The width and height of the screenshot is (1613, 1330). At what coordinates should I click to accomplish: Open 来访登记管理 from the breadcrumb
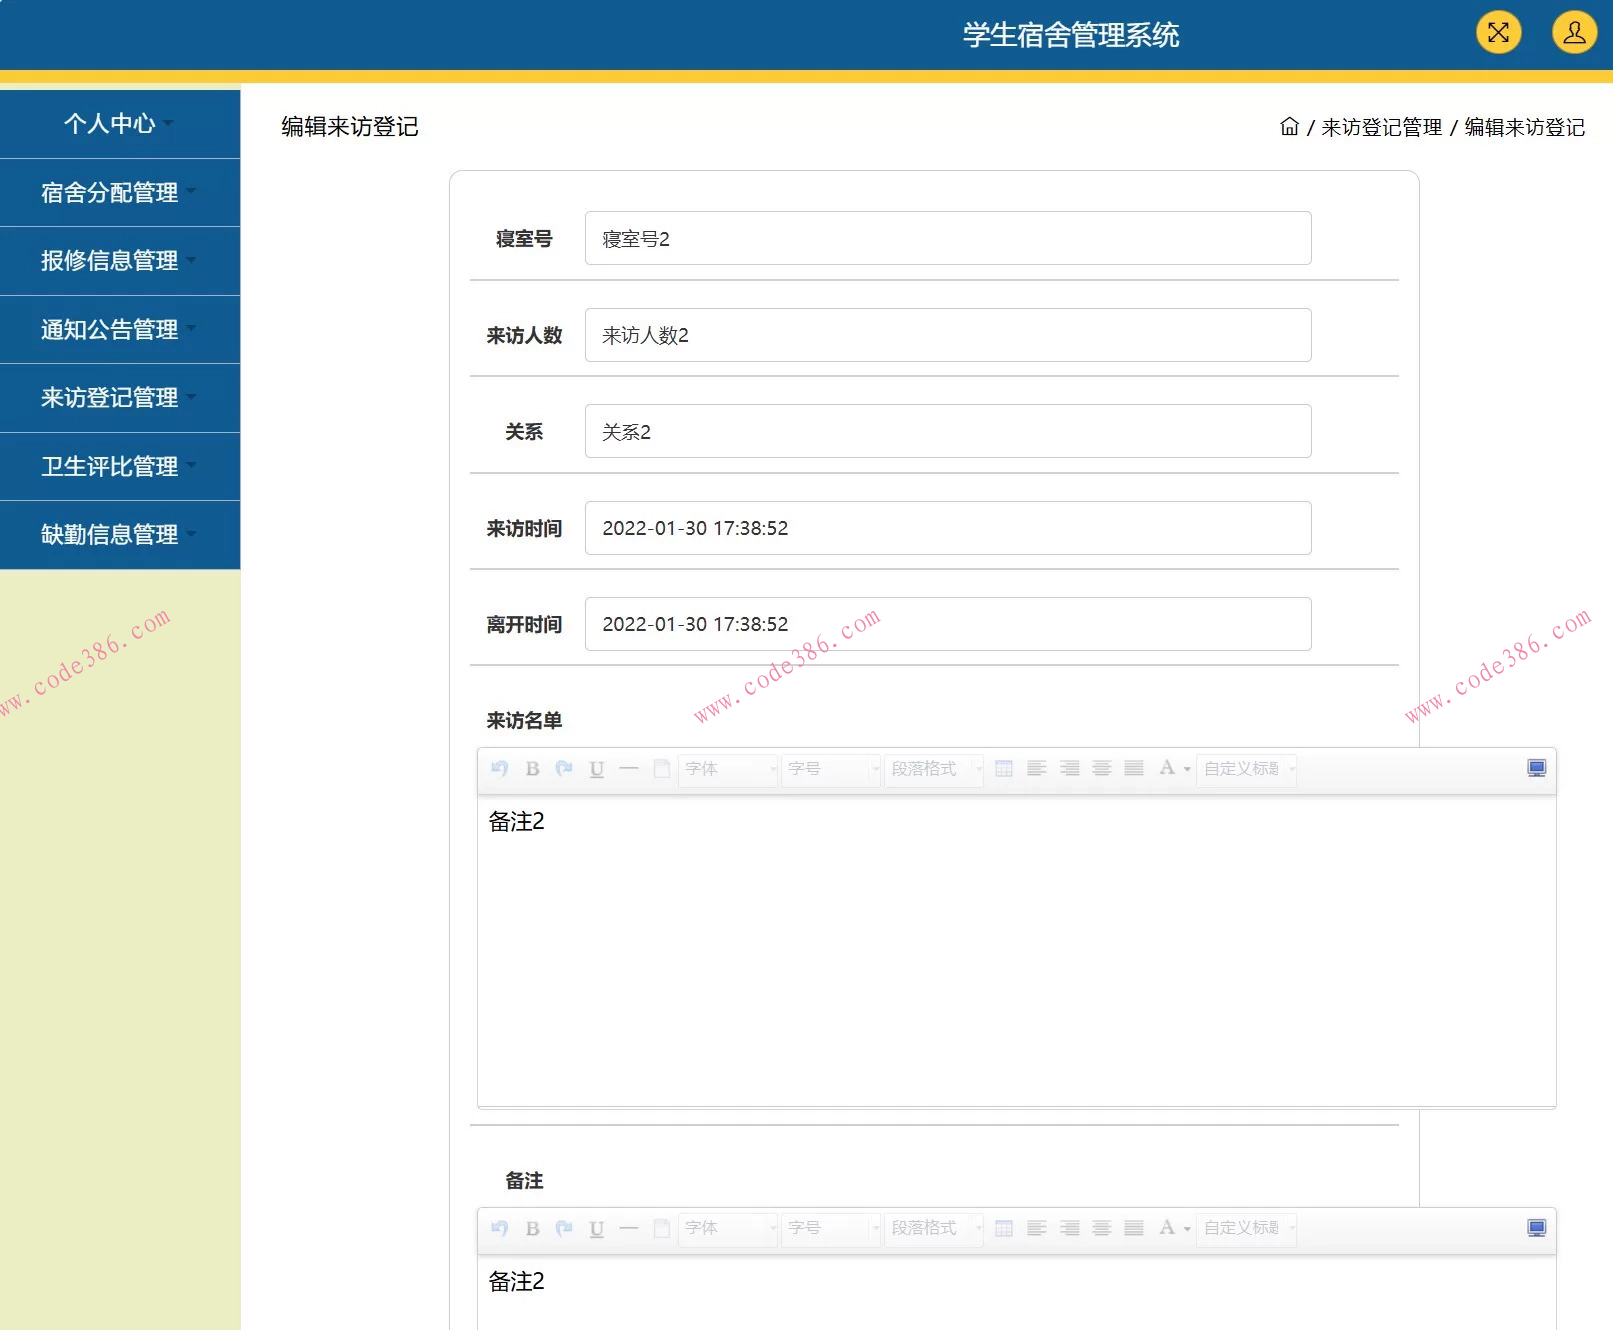click(1382, 127)
